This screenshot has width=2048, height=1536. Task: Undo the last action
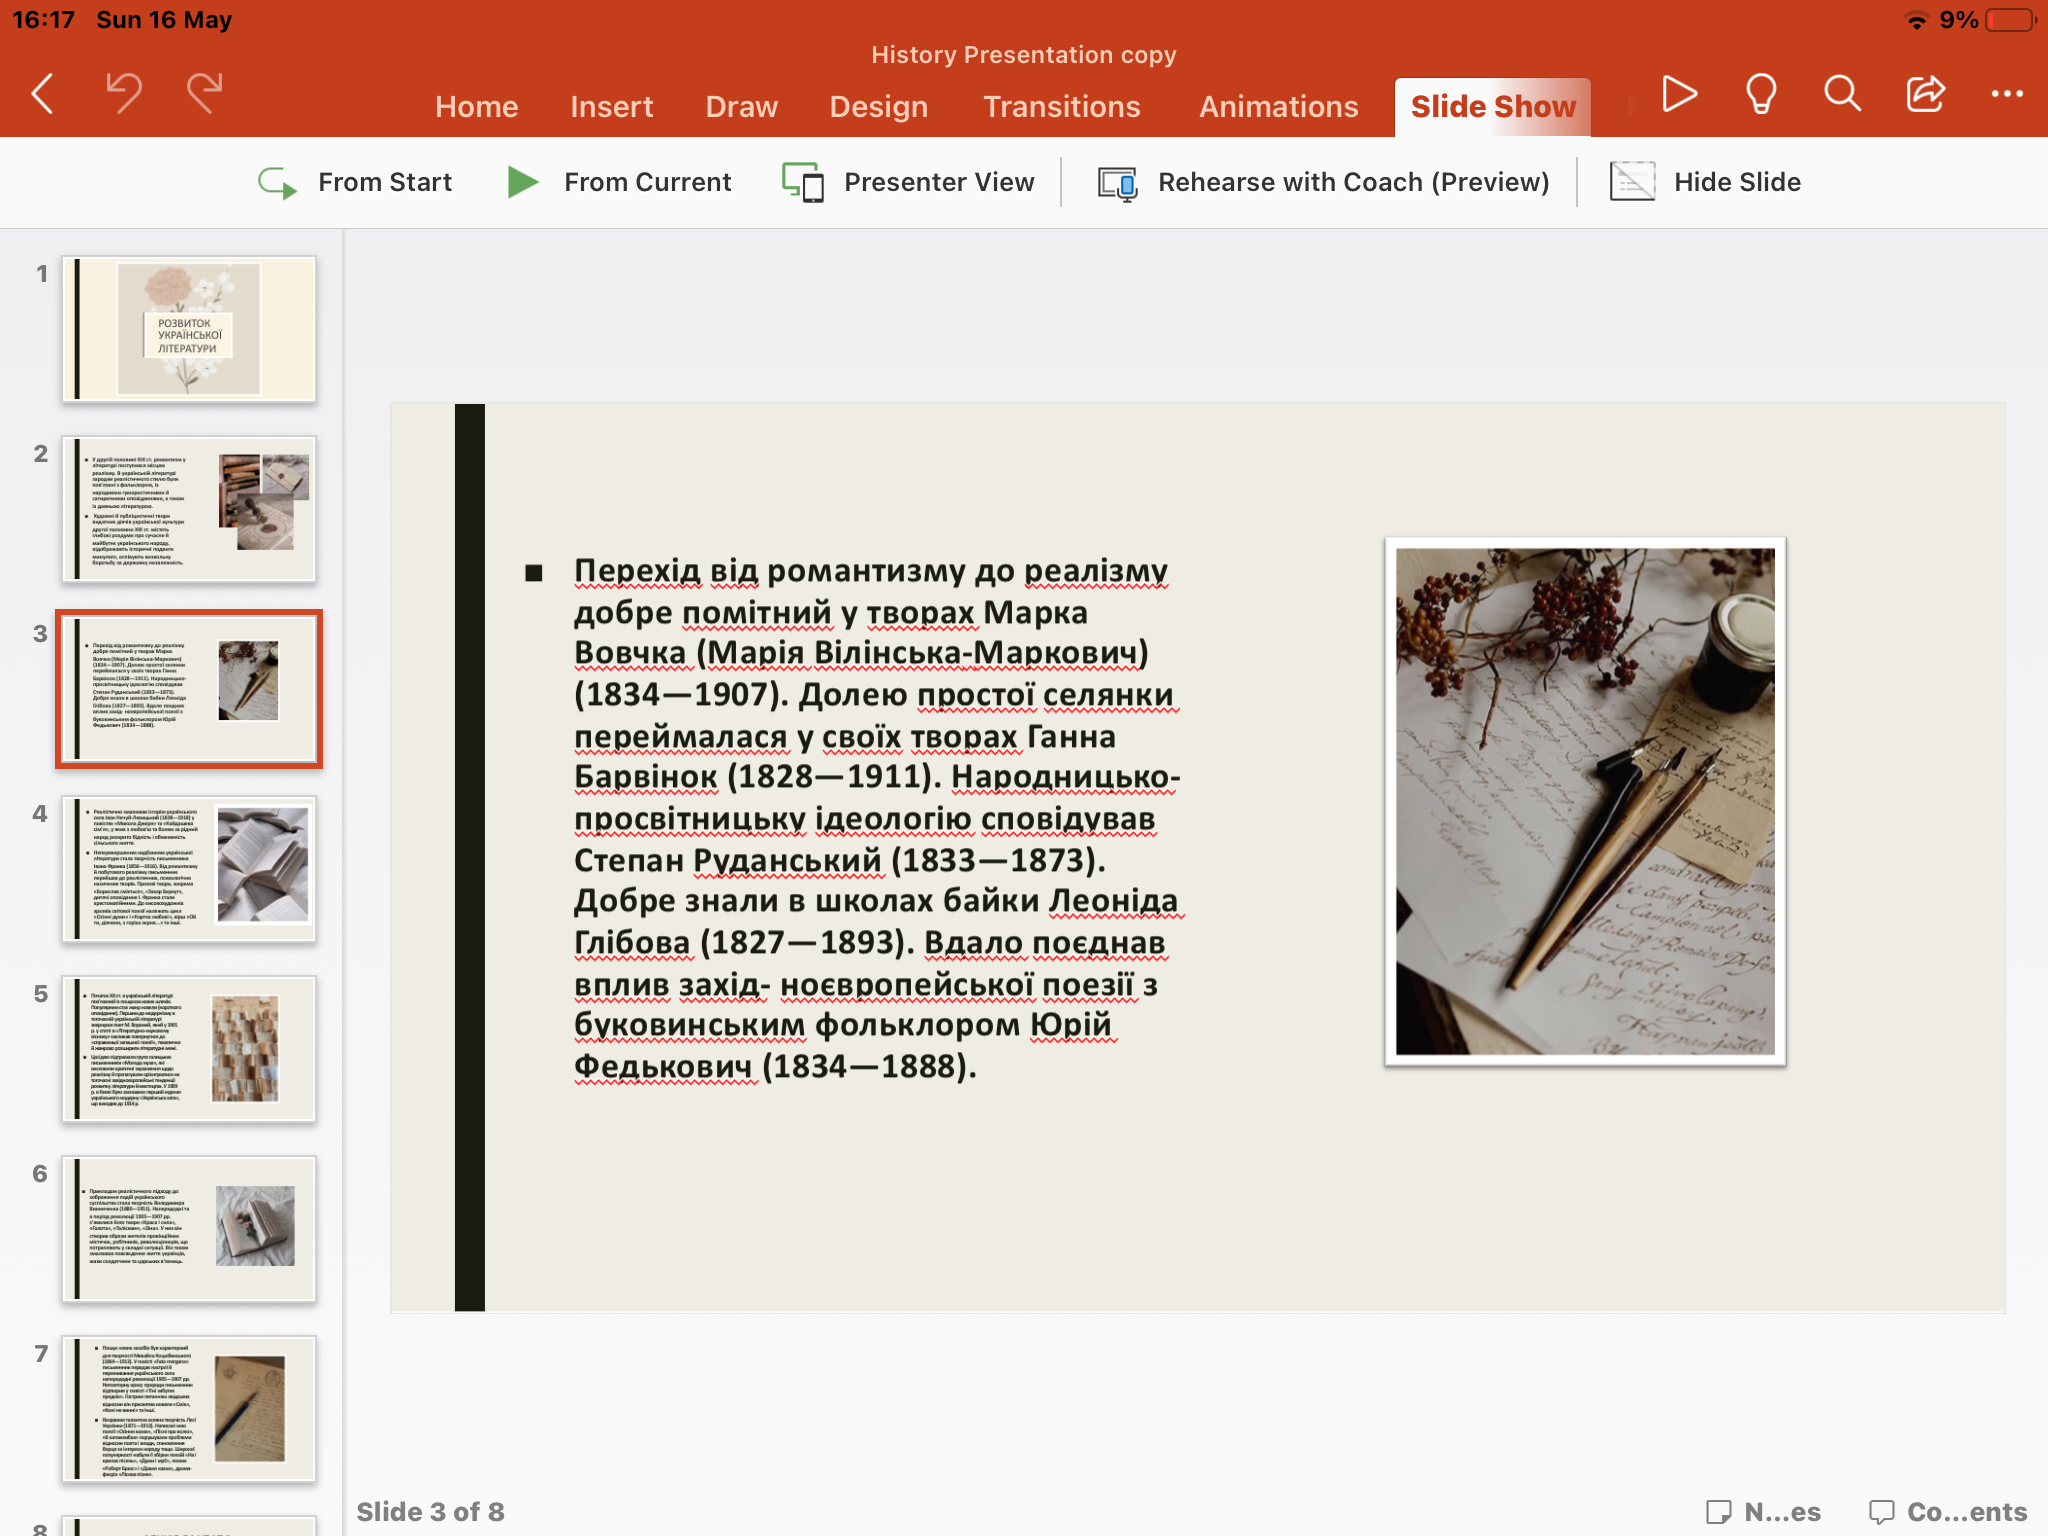coord(124,94)
